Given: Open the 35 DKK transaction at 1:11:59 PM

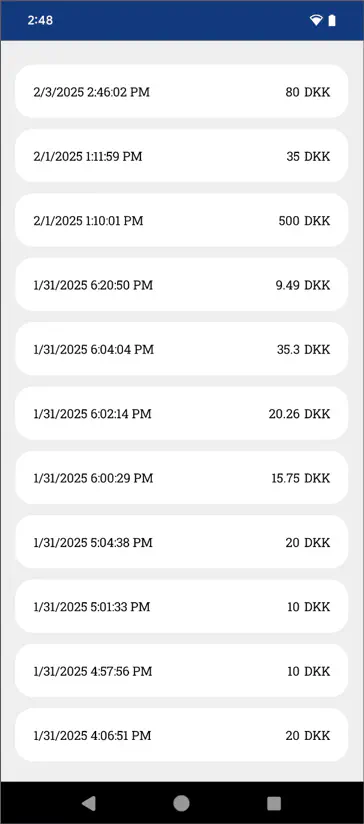Looking at the screenshot, I should pos(182,156).
